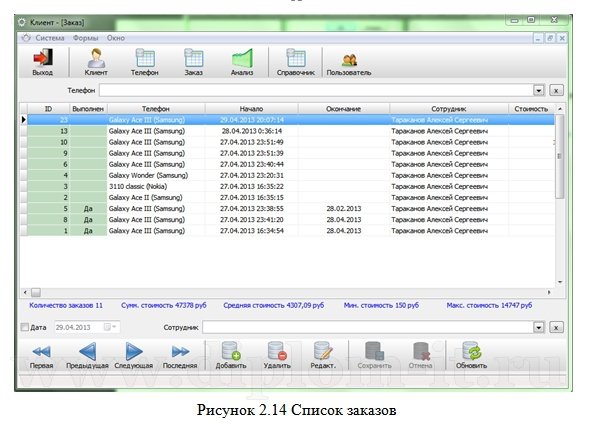Go to Следующая record
Viewport: 602px width, 426px height.
(133, 352)
